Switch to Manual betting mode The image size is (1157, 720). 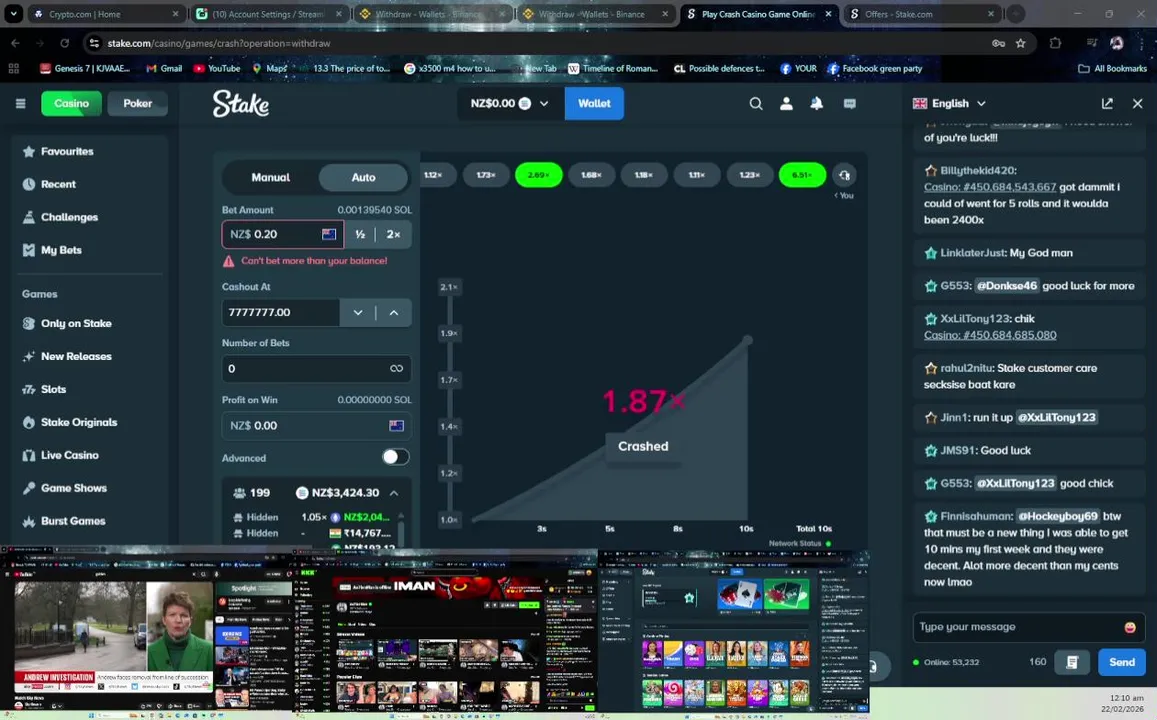coord(270,177)
